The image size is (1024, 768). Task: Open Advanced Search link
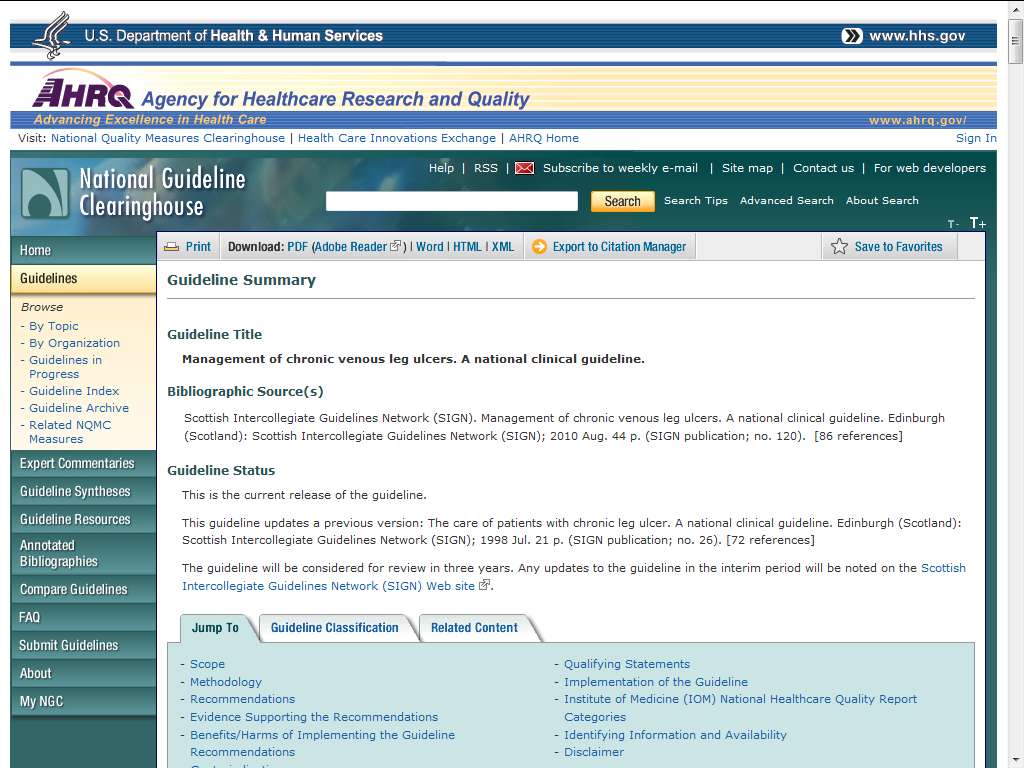point(786,200)
